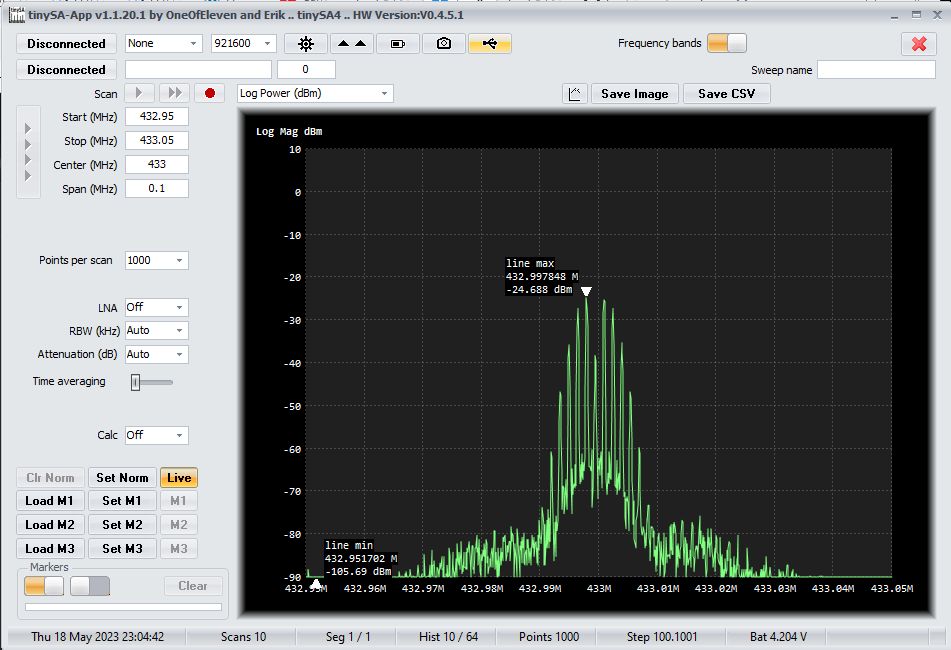The image size is (951, 650).
Task: Click the progress bar under Markers
Action: tap(123, 606)
